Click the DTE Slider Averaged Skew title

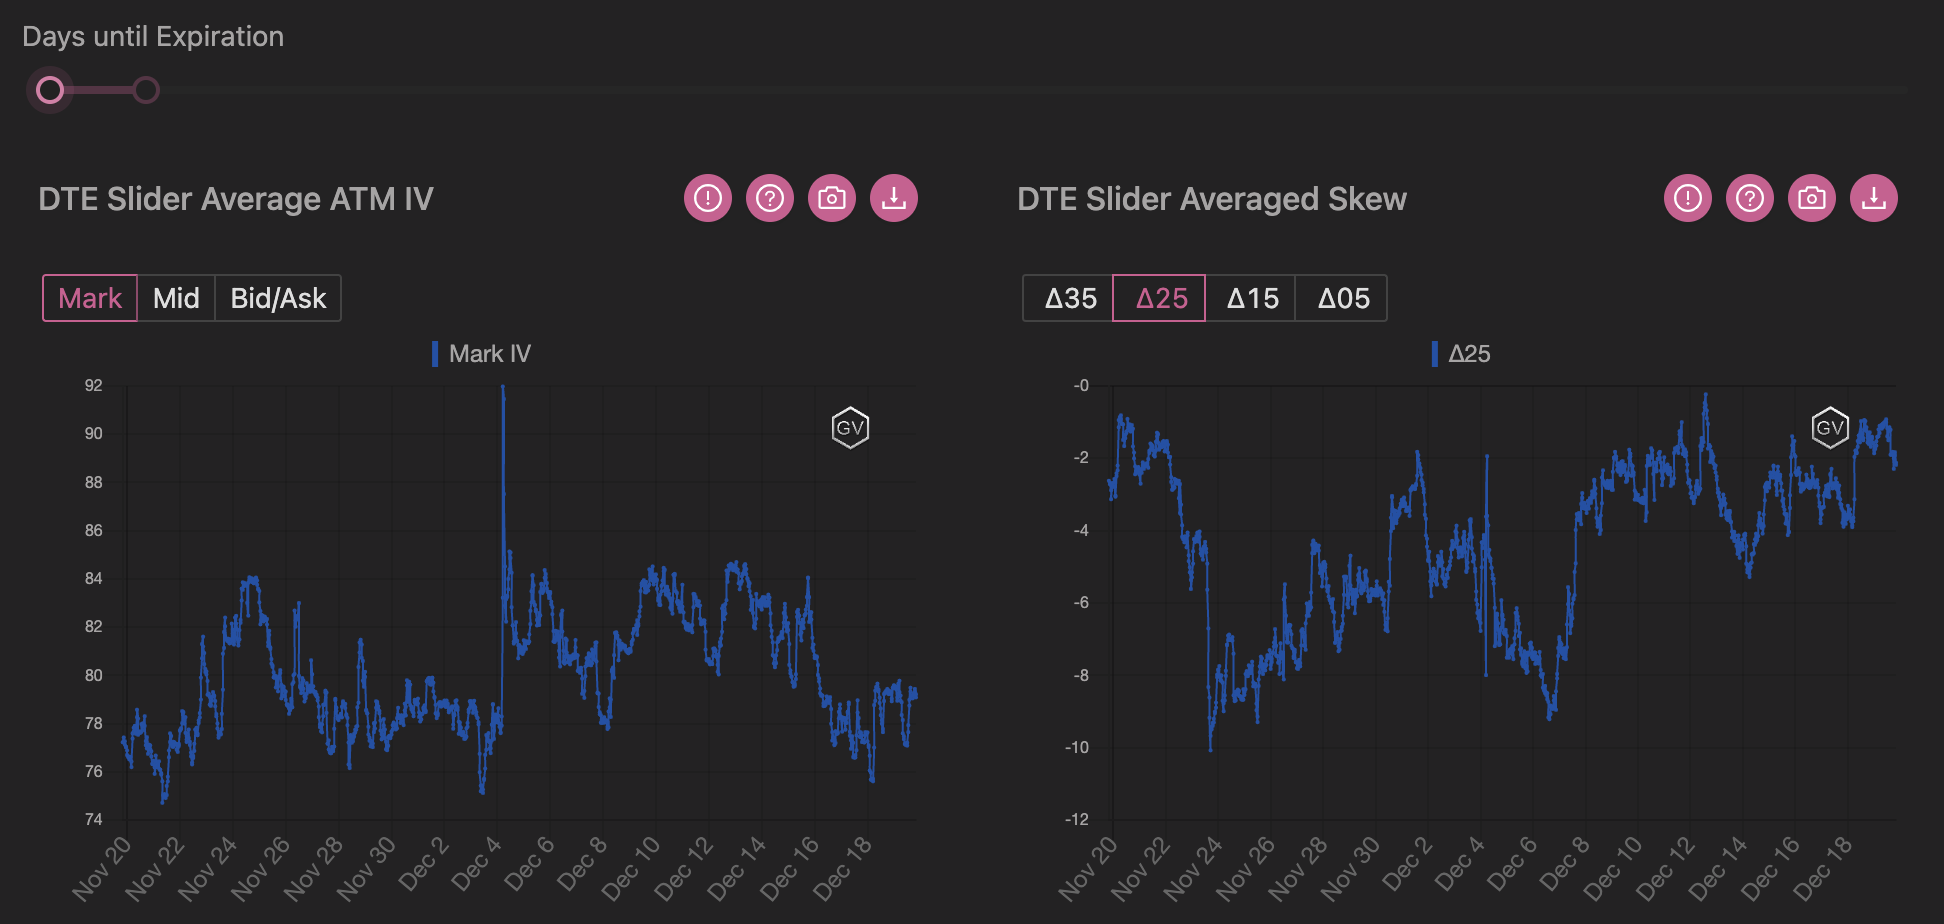pyautogui.click(x=1212, y=199)
